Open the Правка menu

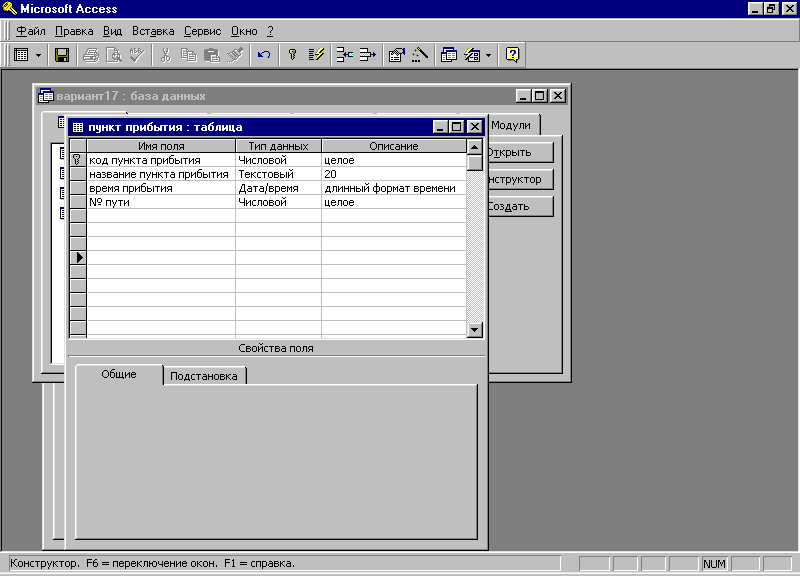[74, 31]
